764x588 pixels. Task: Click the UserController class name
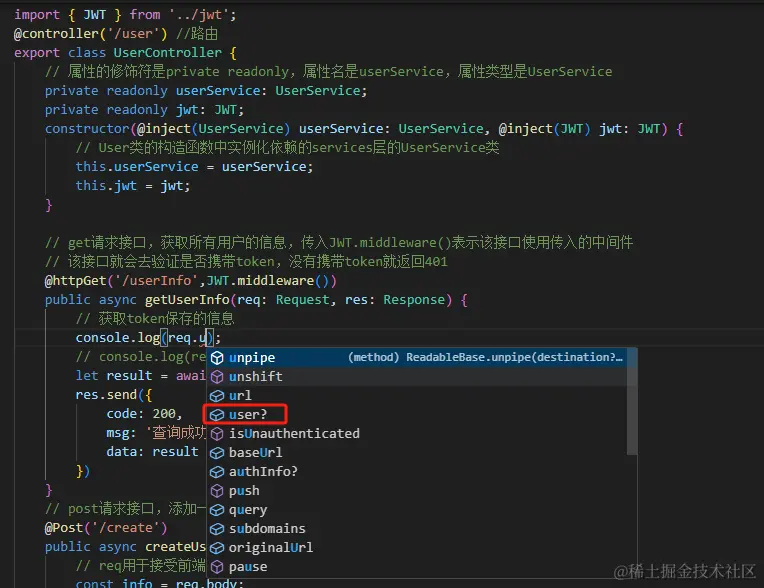[x=167, y=53]
